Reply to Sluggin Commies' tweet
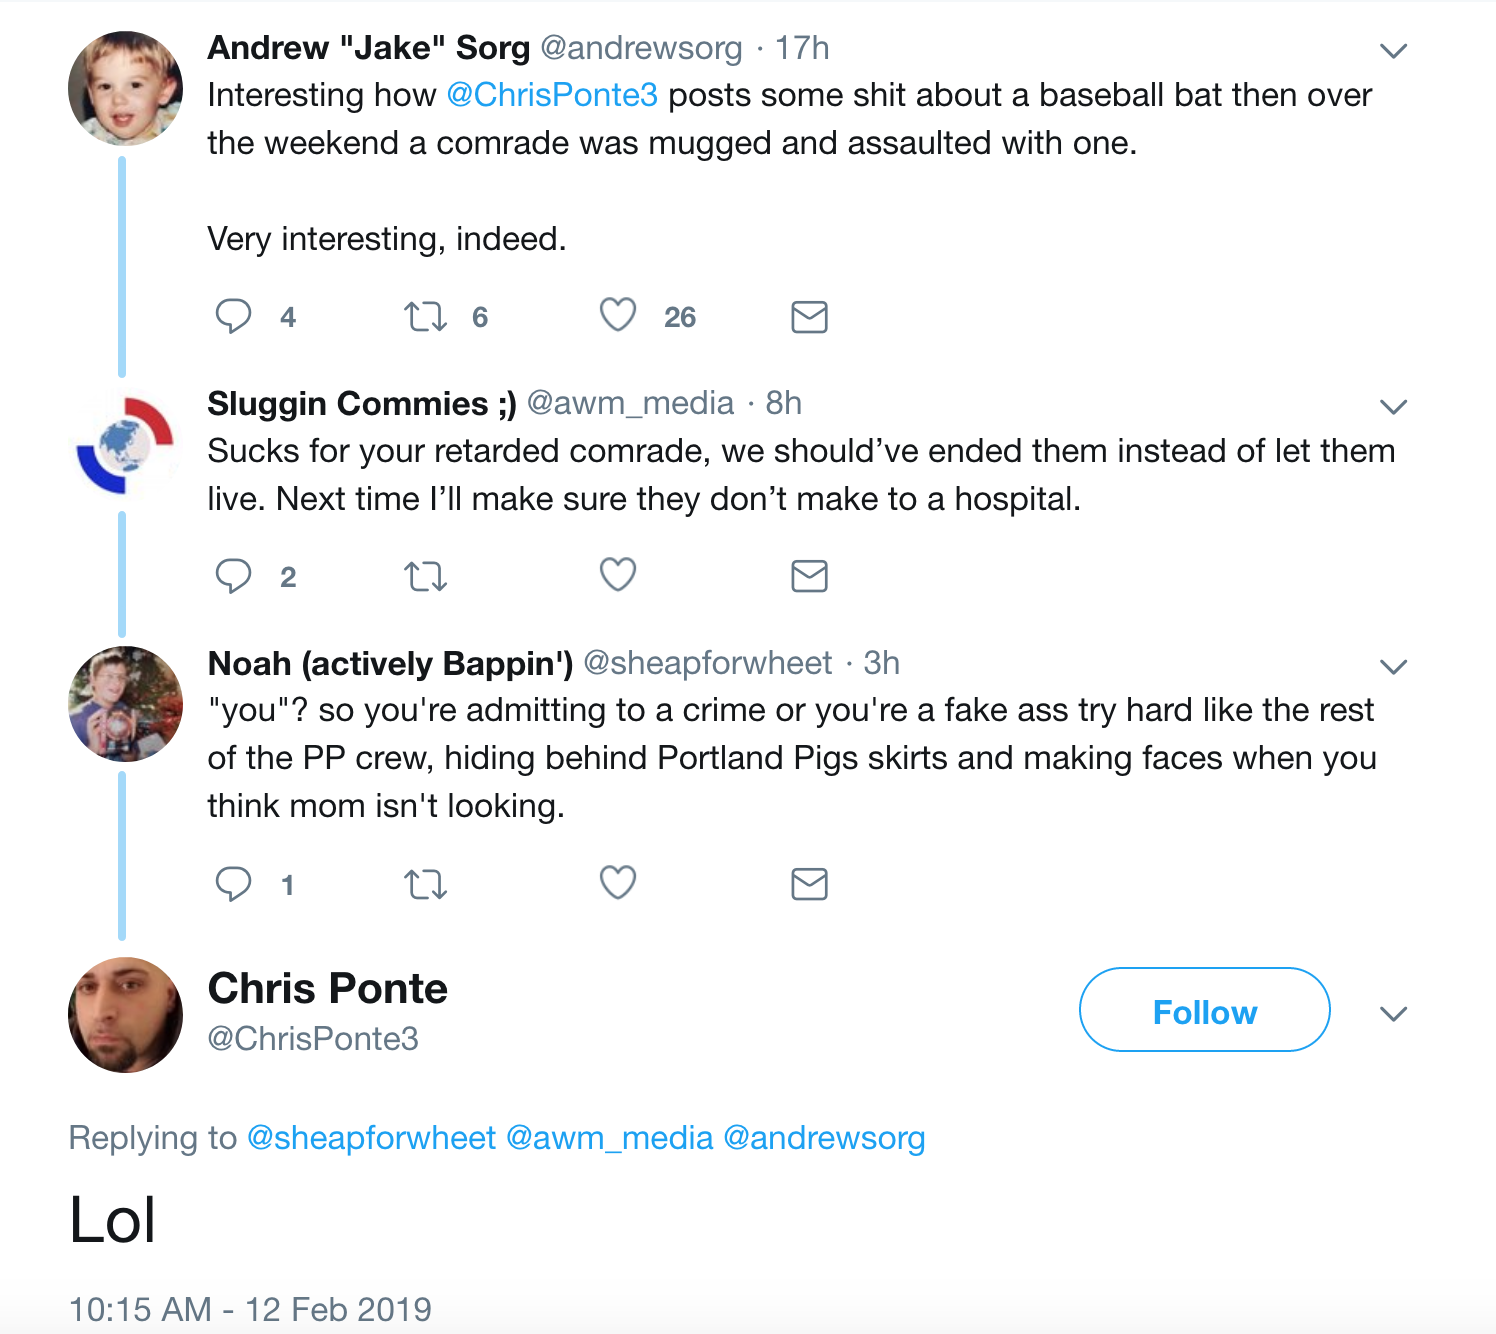 coord(234,576)
